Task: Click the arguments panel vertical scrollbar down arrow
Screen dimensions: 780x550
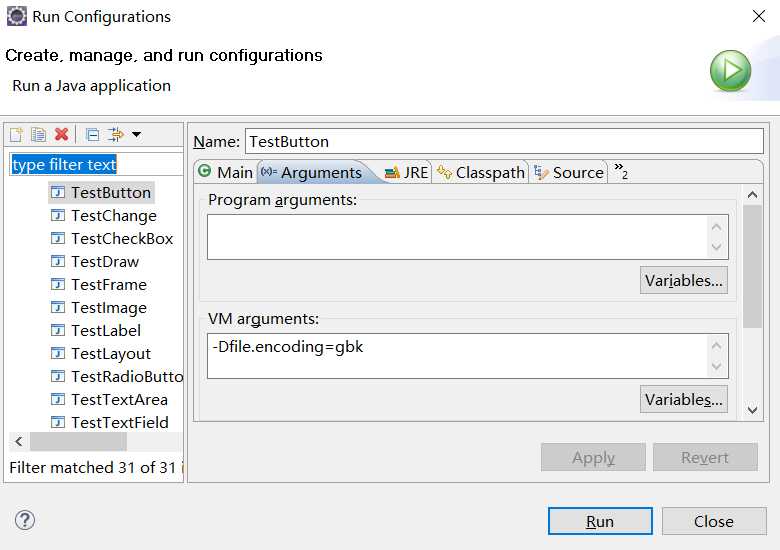Action: 752,410
